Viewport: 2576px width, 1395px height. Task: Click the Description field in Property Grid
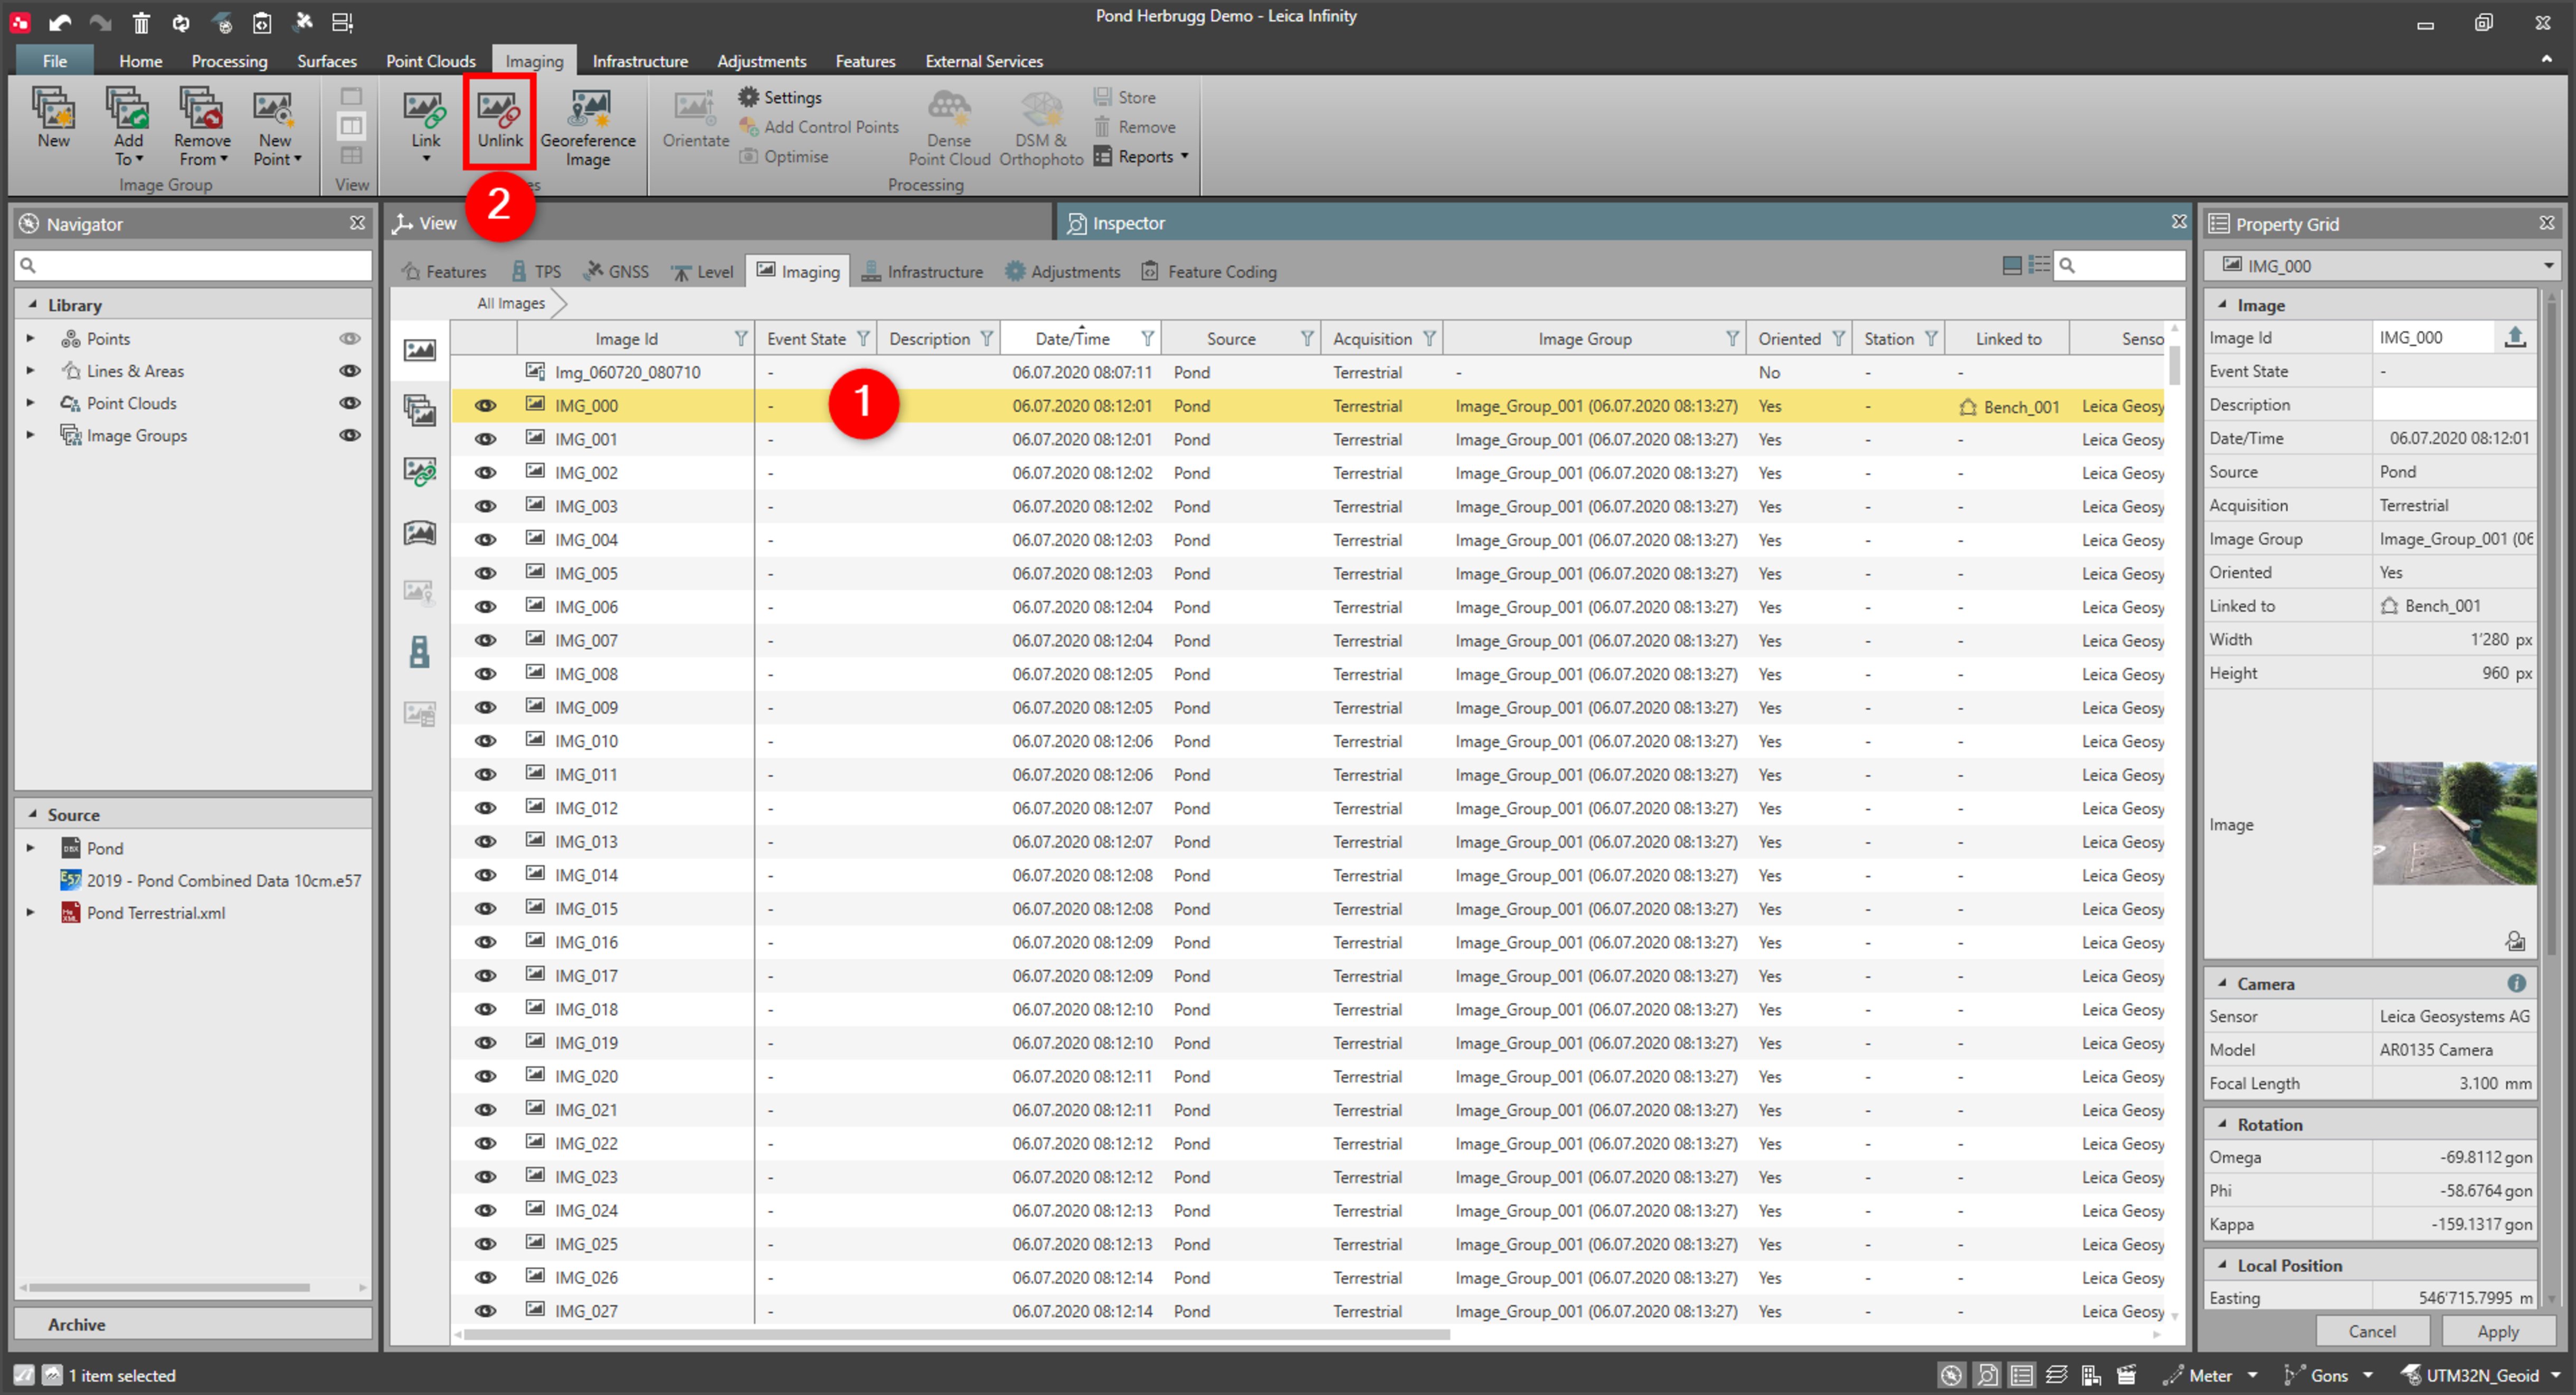click(x=2454, y=404)
